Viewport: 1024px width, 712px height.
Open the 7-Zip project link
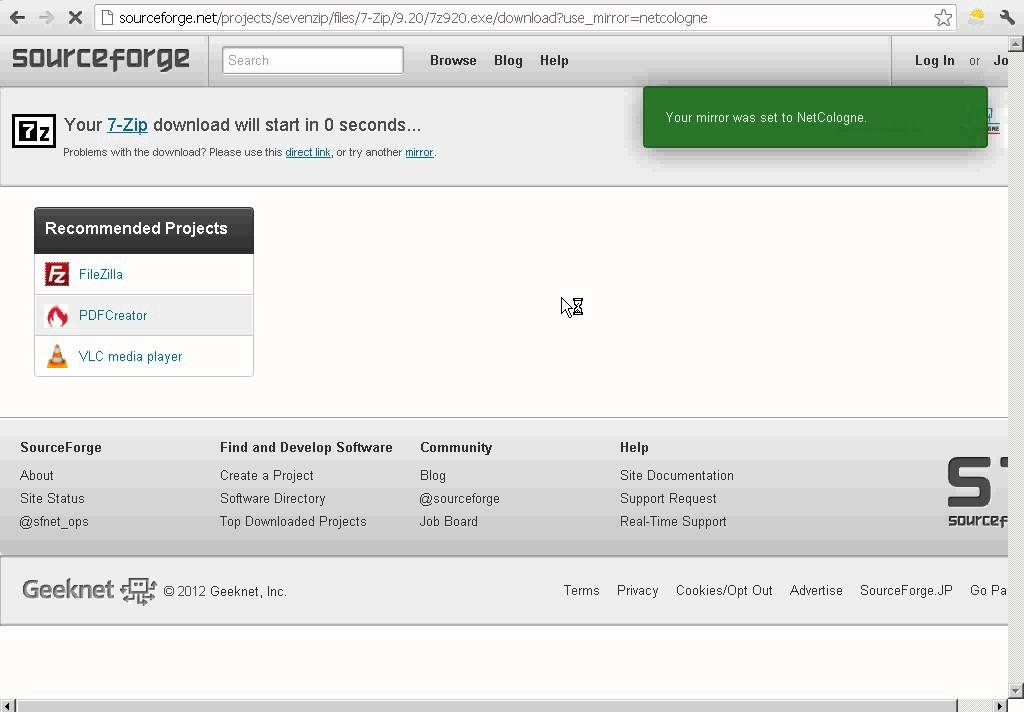point(127,125)
